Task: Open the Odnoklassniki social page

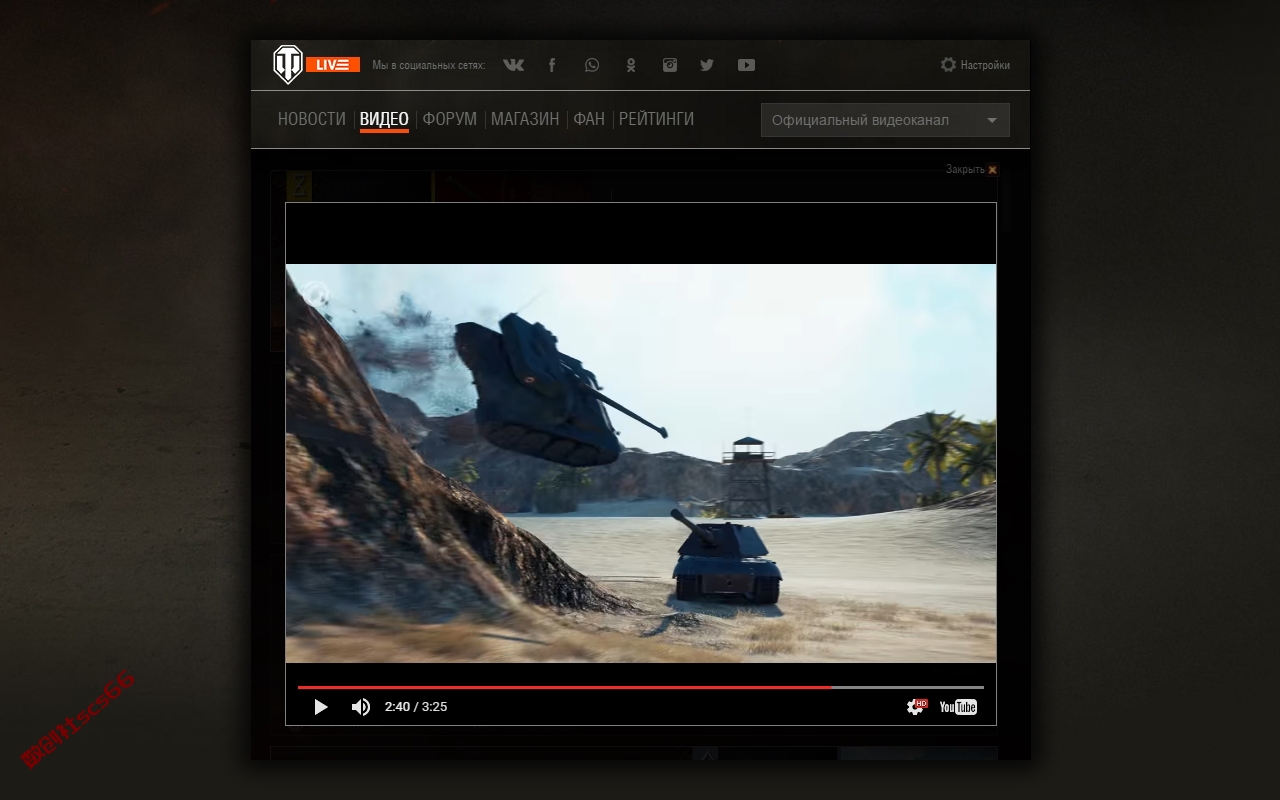Action: 631,65
